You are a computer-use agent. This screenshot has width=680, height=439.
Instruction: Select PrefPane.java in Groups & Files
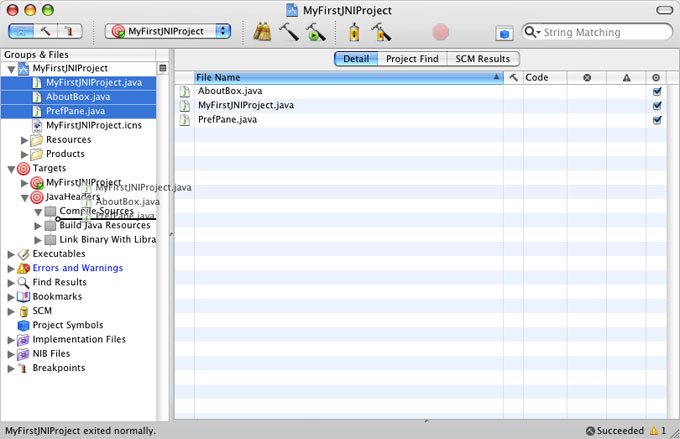point(78,111)
